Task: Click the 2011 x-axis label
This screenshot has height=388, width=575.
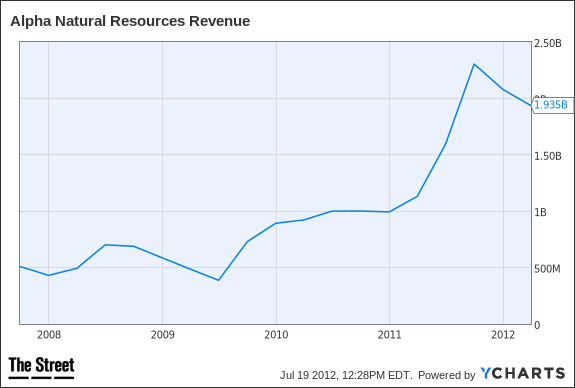Action: coord(389,335)
